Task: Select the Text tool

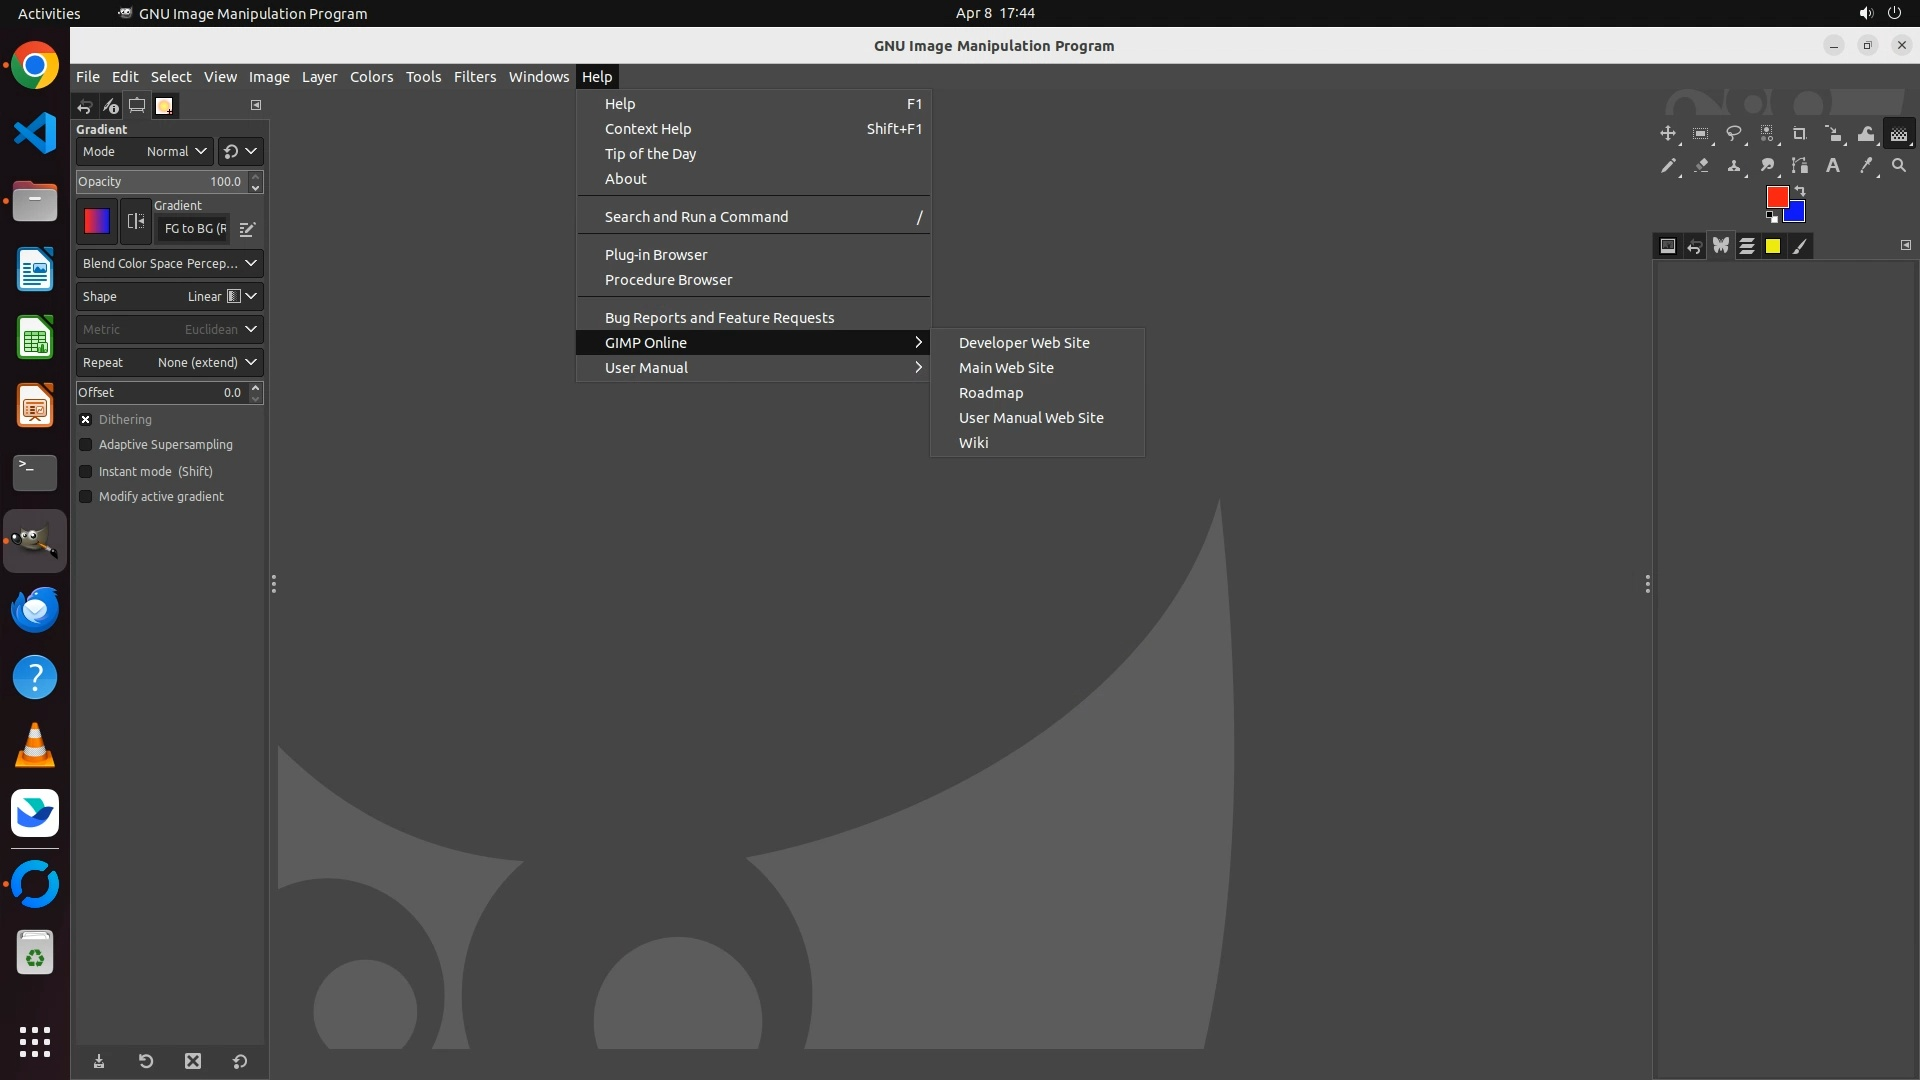Action: pos(1833,166)
